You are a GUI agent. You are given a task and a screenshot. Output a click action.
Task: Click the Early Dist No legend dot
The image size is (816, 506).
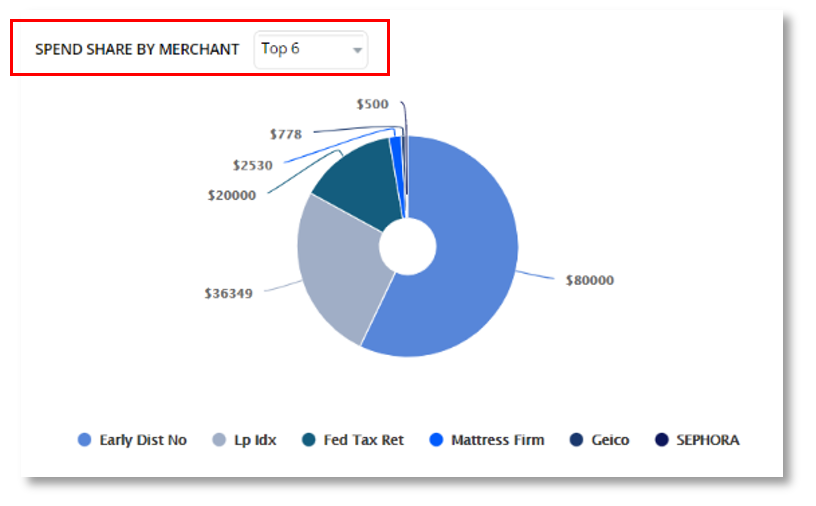(x=84, y=440)
